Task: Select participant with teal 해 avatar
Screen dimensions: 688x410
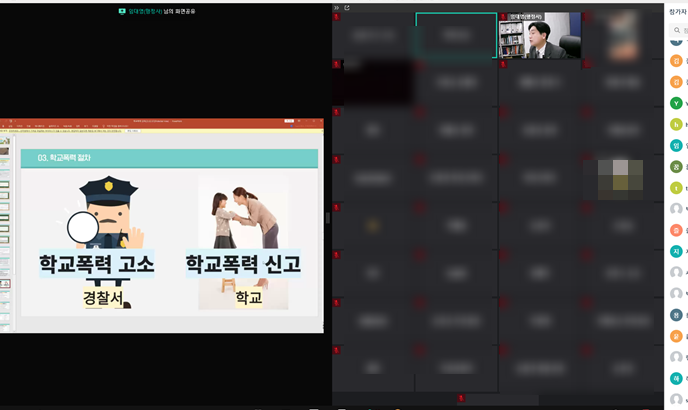Action: (x=676, y=378)
